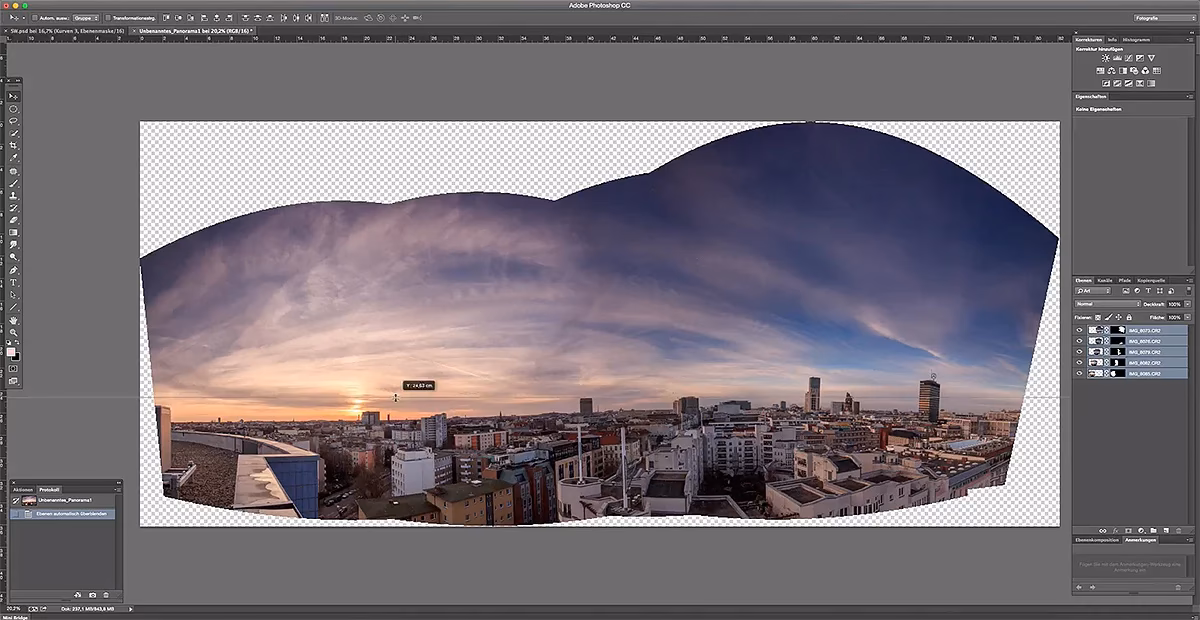Screen dimensions: 1200x620
Task: Hide the IMG_8073.CR2 layer
Action: coord(1078,330)
